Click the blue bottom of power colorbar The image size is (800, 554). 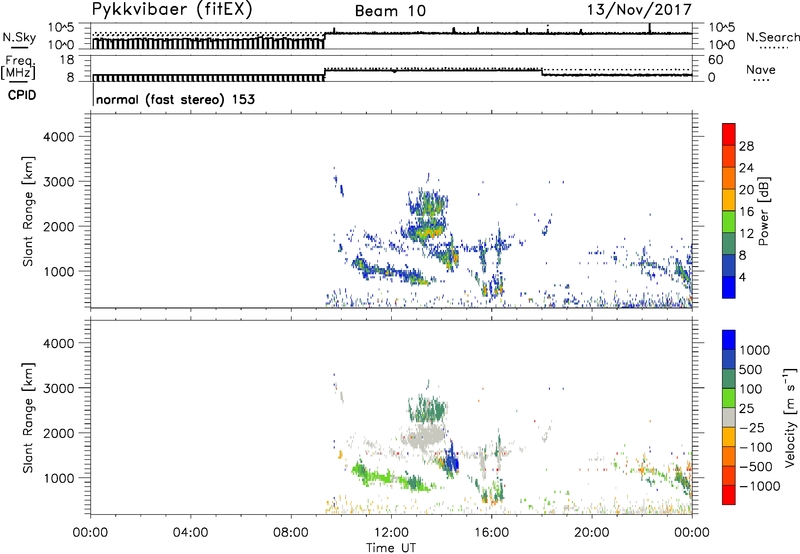point(729,287)
